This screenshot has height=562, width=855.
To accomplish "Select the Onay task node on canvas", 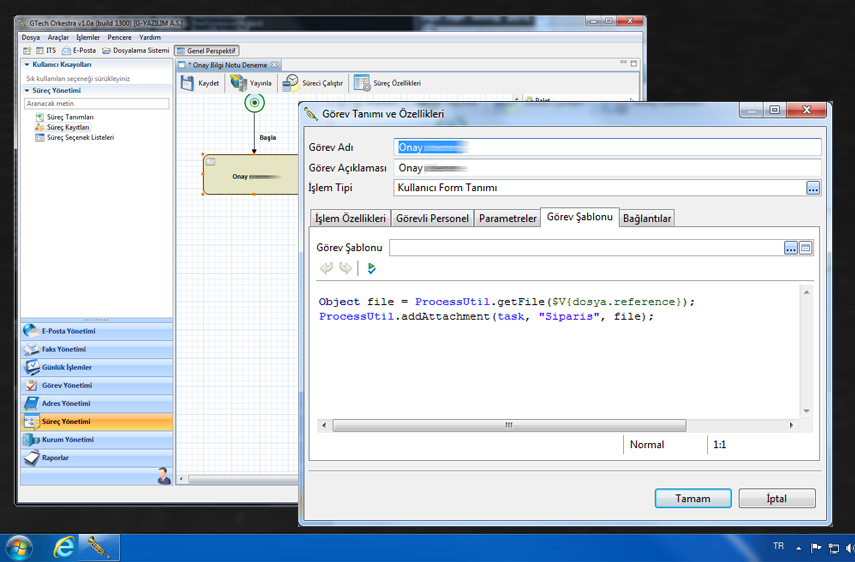I will (251, 175).
